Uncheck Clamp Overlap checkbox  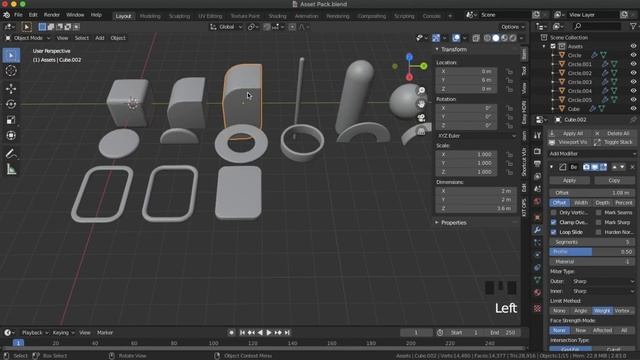[553, 222]
